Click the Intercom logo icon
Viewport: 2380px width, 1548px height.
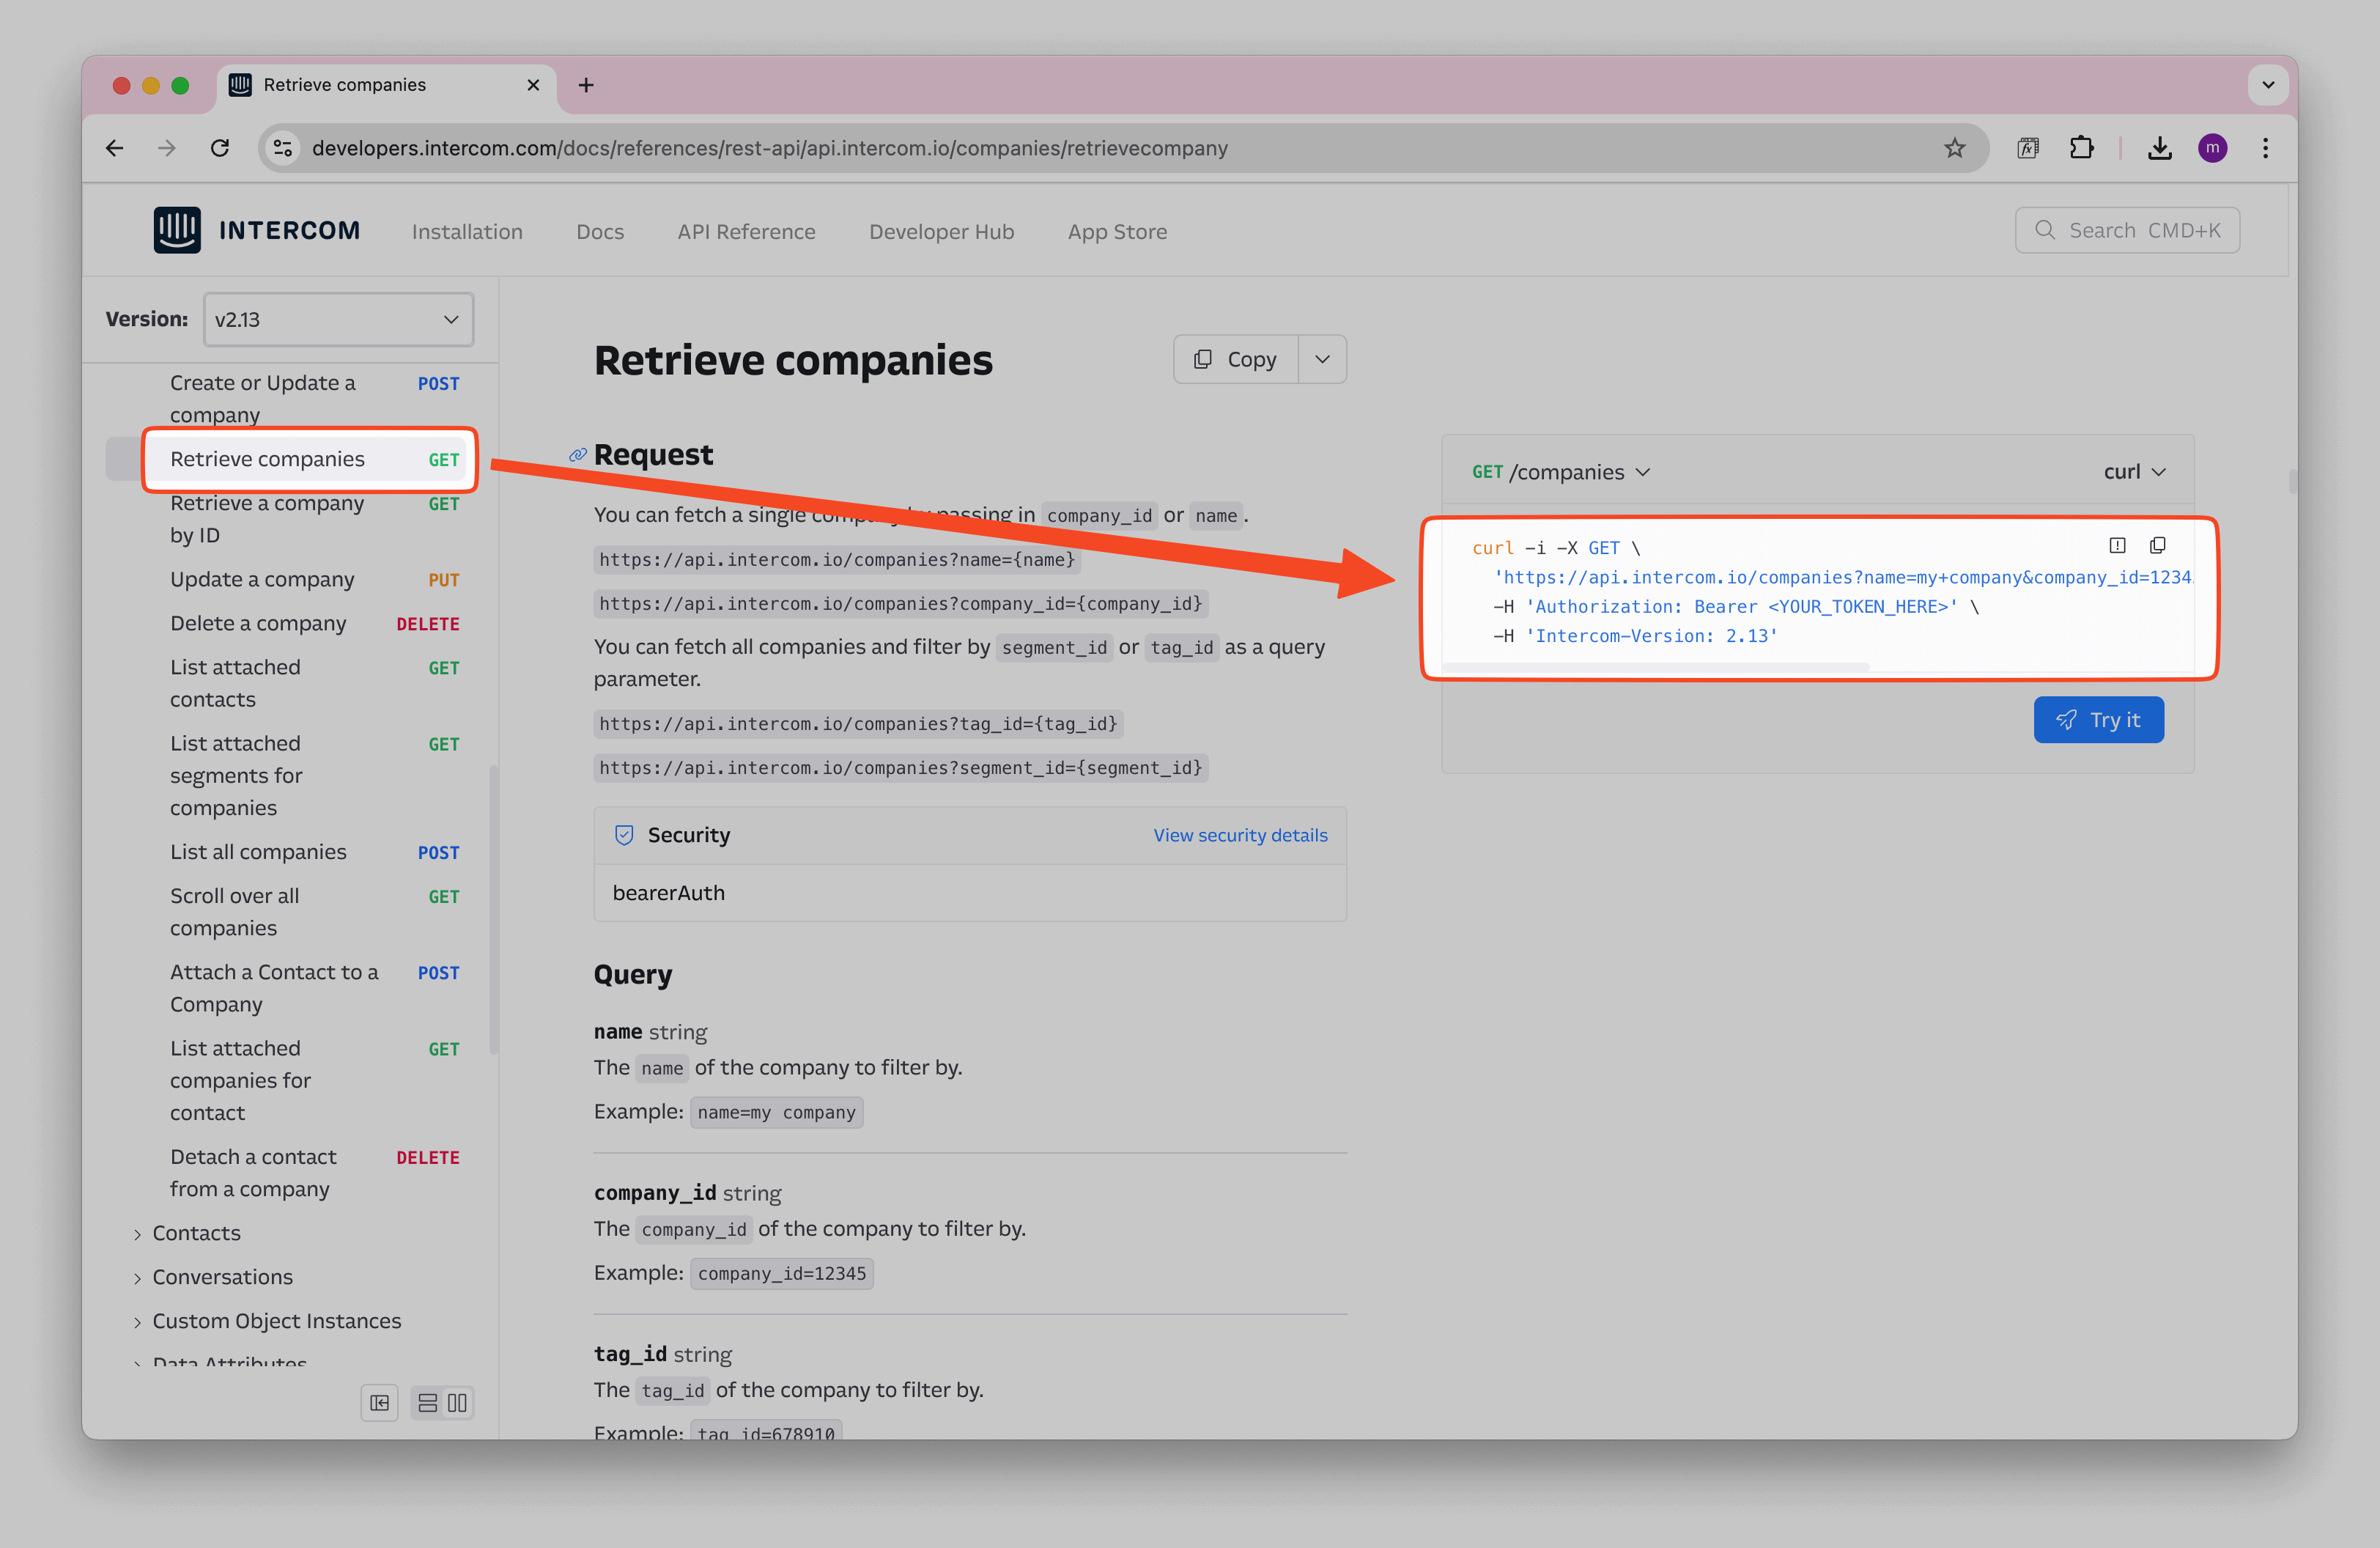click(x=177, y=230)
